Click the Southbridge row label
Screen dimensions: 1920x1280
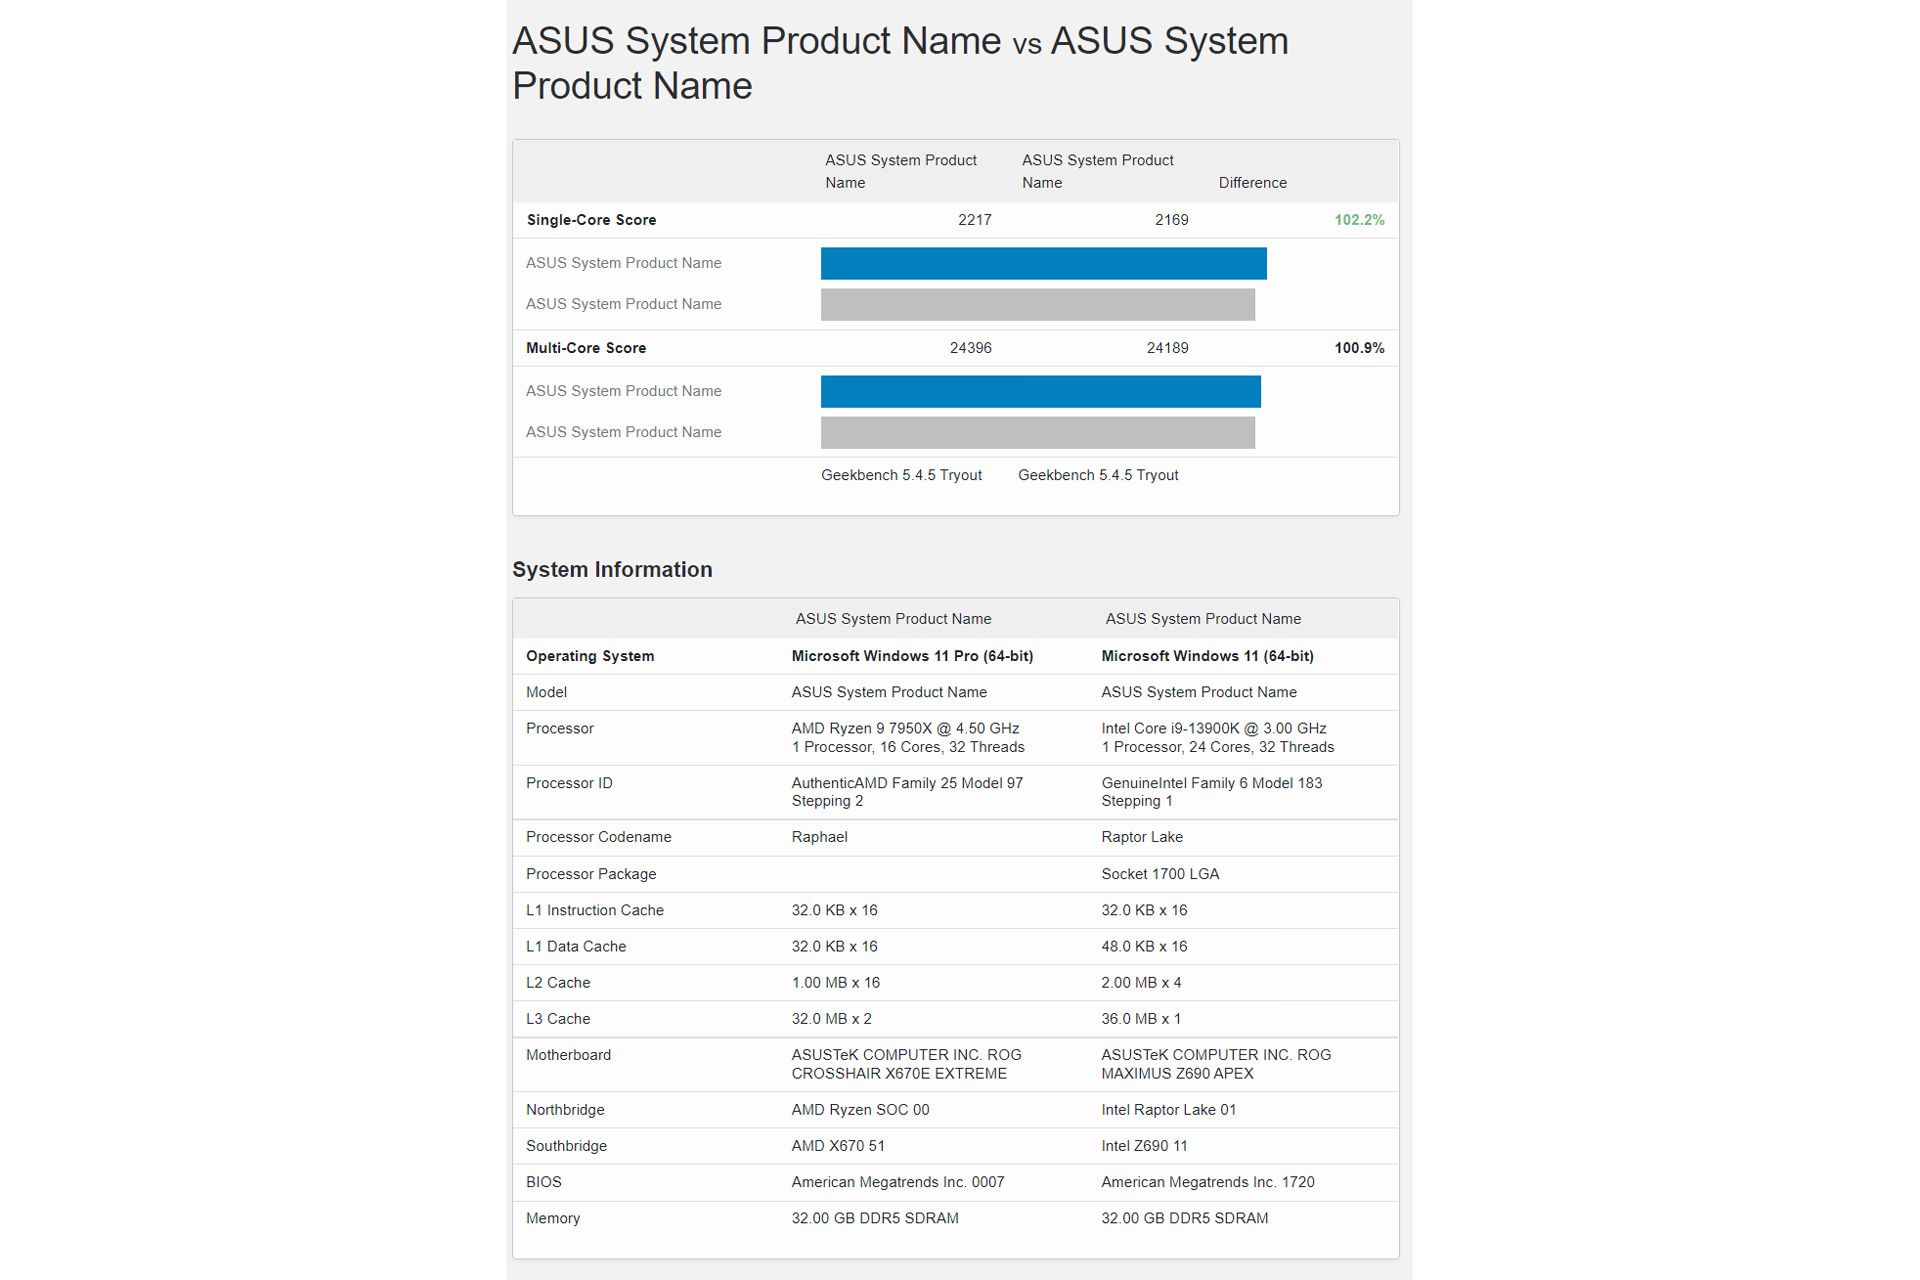coord(566,1146)
